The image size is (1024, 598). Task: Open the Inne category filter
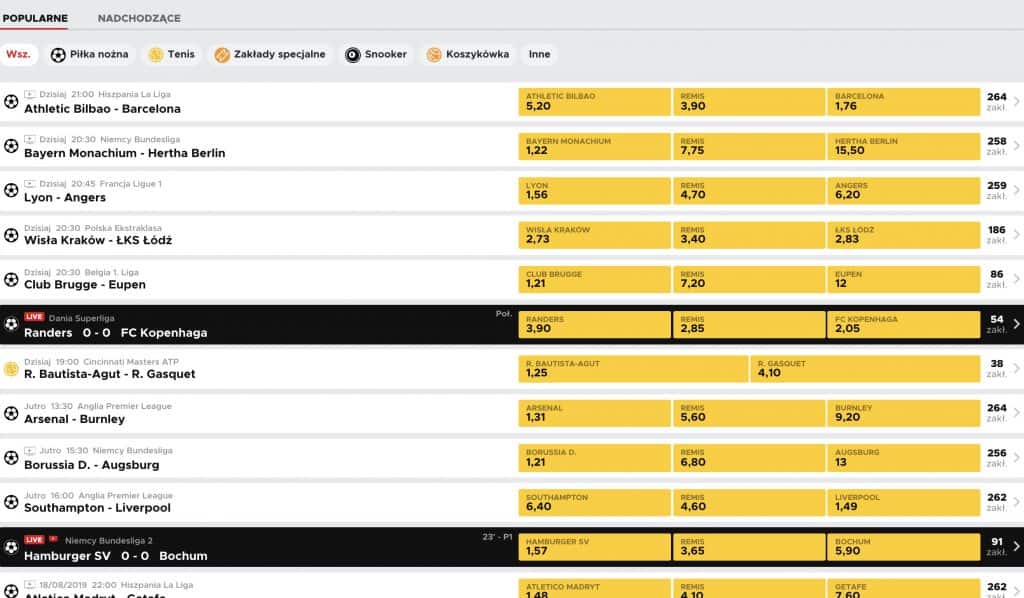tap(539, 54)
